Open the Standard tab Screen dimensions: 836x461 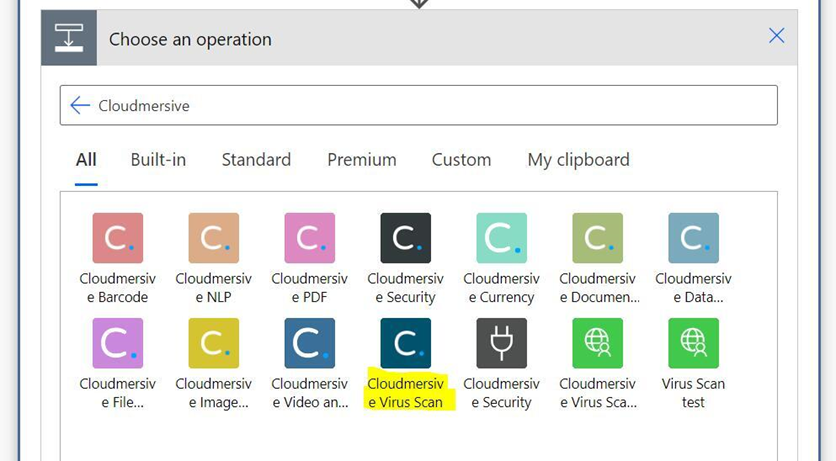tap(256, 159)
